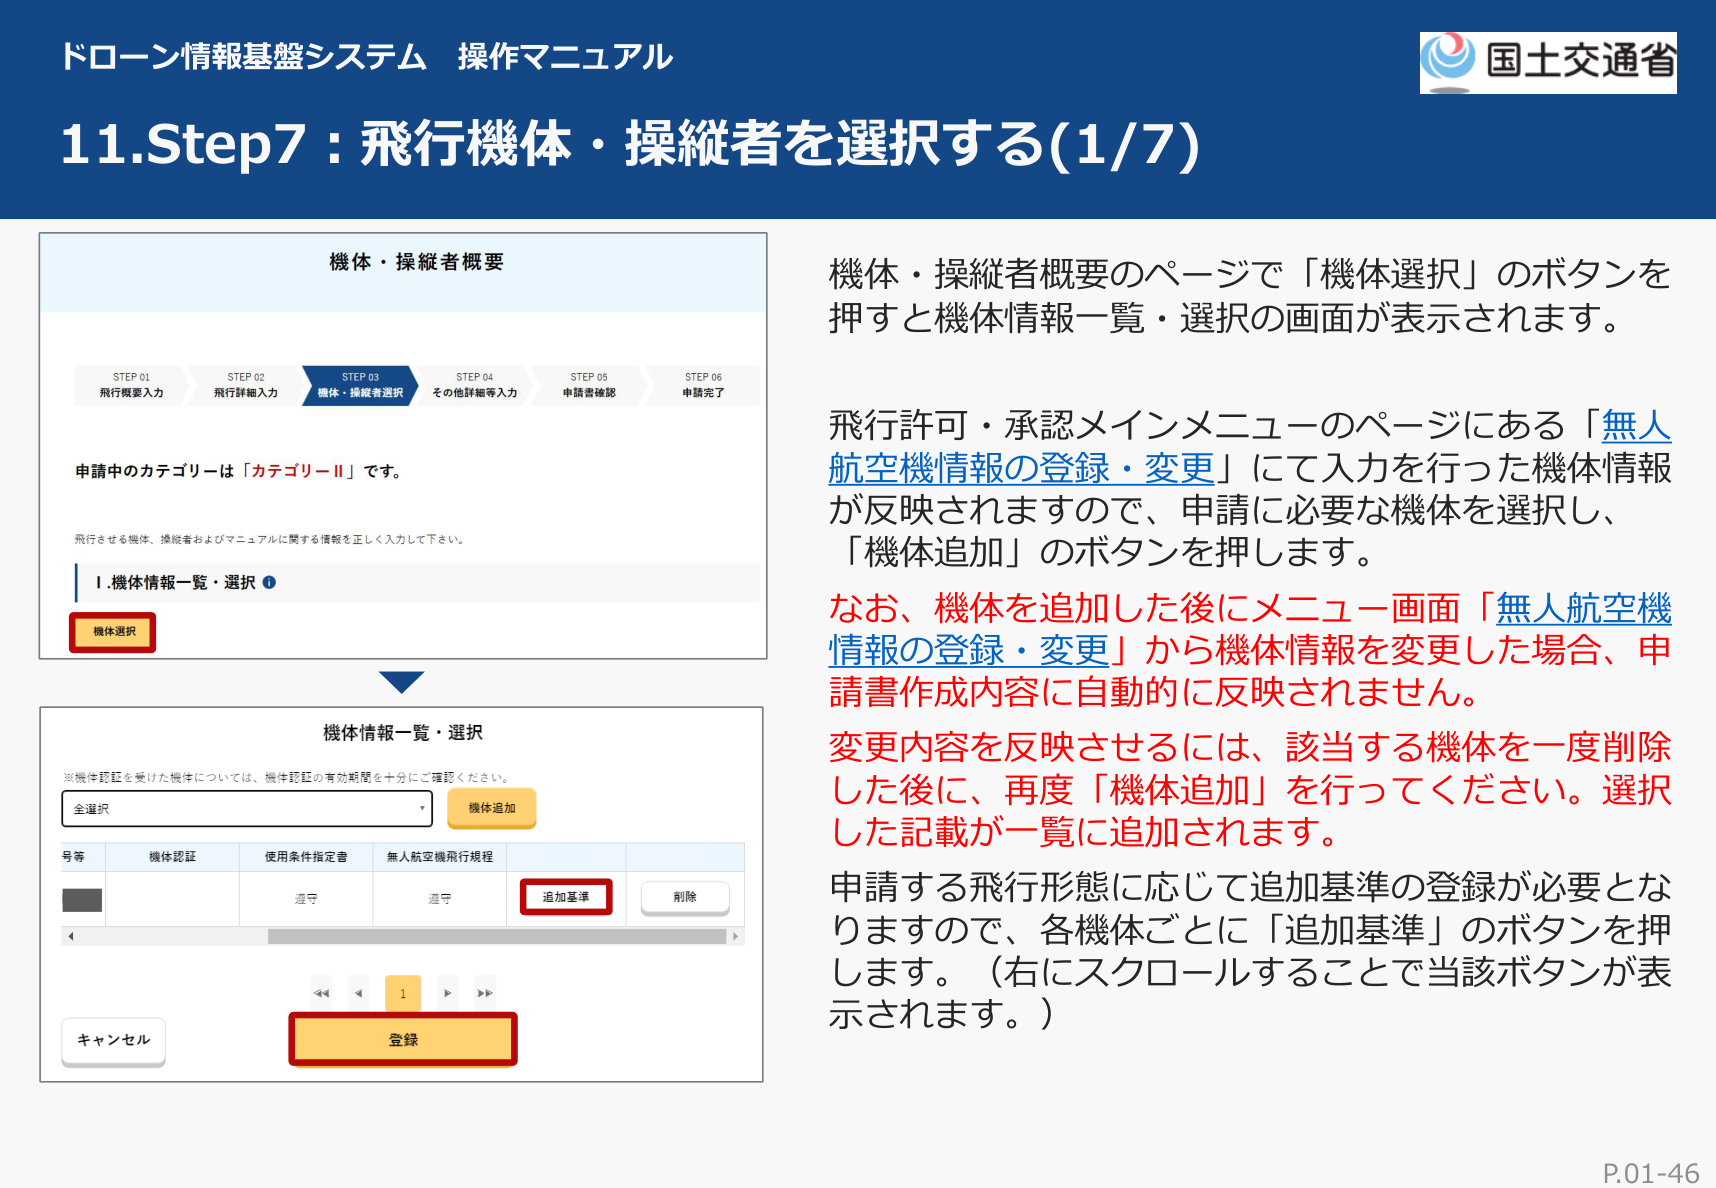Select STEP 01 飛行概要入力 step
Image resolution: width=1716 pixels, height=1188 pixels.
(x=131, y=385)
